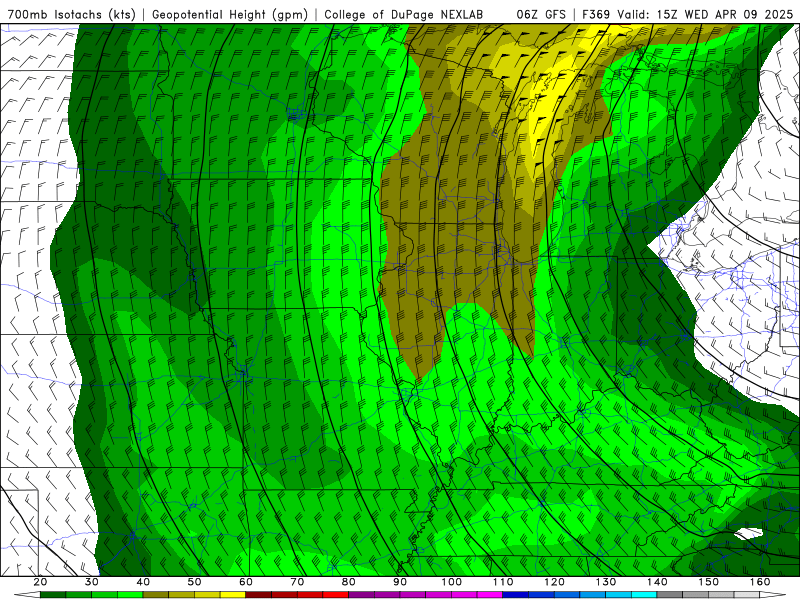Click the 'College of DuPage NEXLAB' header text
This screenshot has height=600, width=800.
pyautogui.click(x=404, y=14)
